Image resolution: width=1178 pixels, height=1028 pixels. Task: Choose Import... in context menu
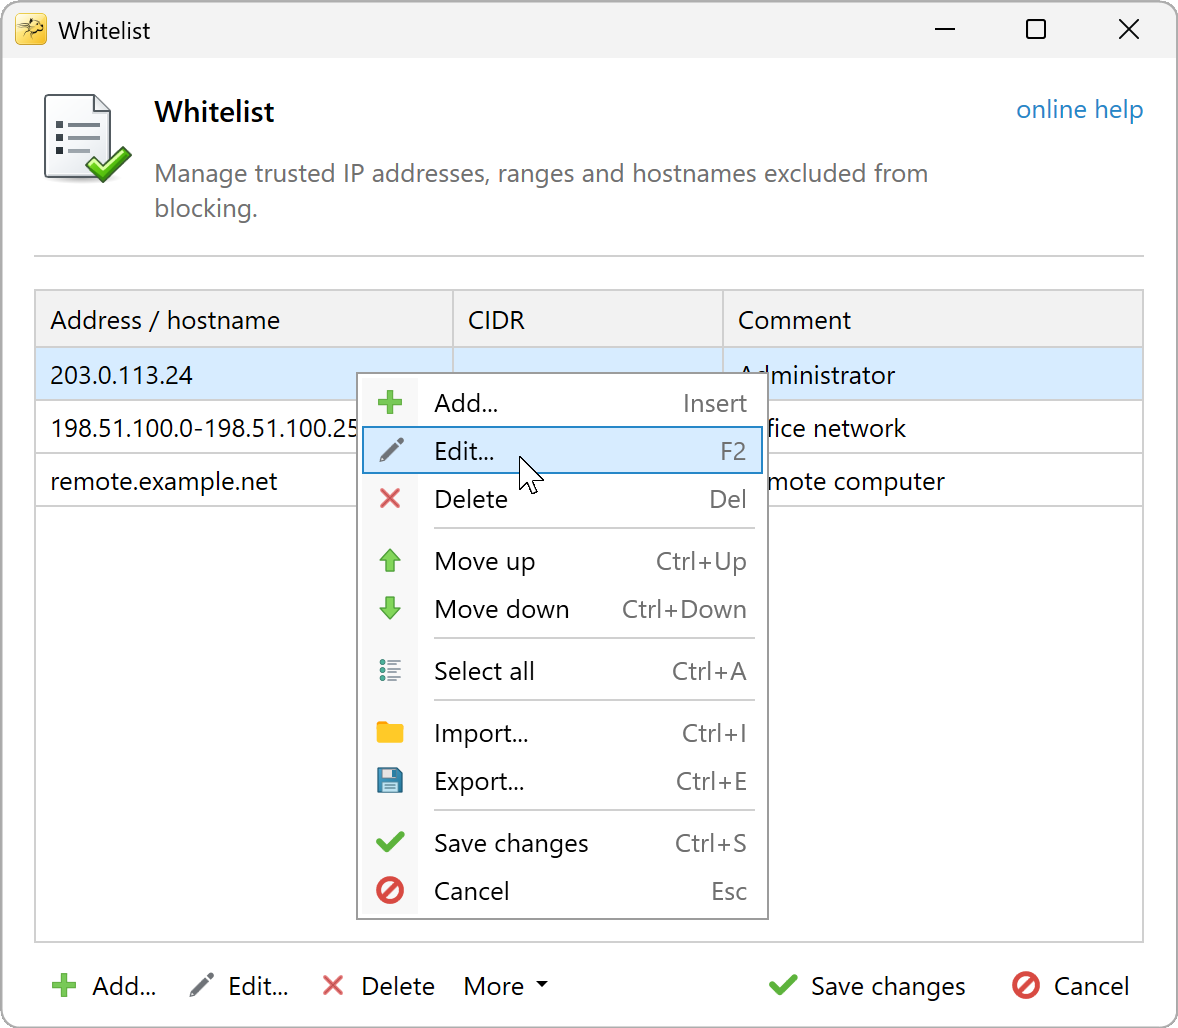pos(562,733)
